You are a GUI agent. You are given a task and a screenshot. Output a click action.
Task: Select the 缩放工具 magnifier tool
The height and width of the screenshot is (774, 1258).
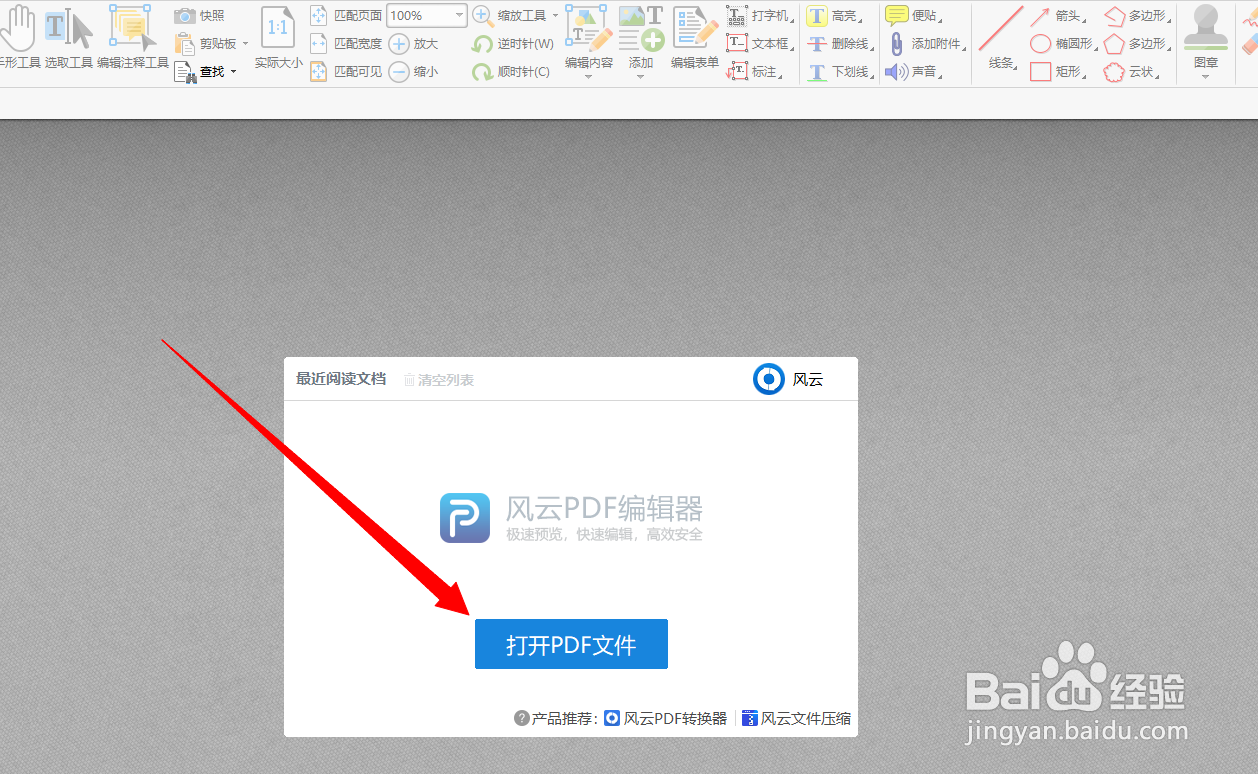(x=509, y=16)
